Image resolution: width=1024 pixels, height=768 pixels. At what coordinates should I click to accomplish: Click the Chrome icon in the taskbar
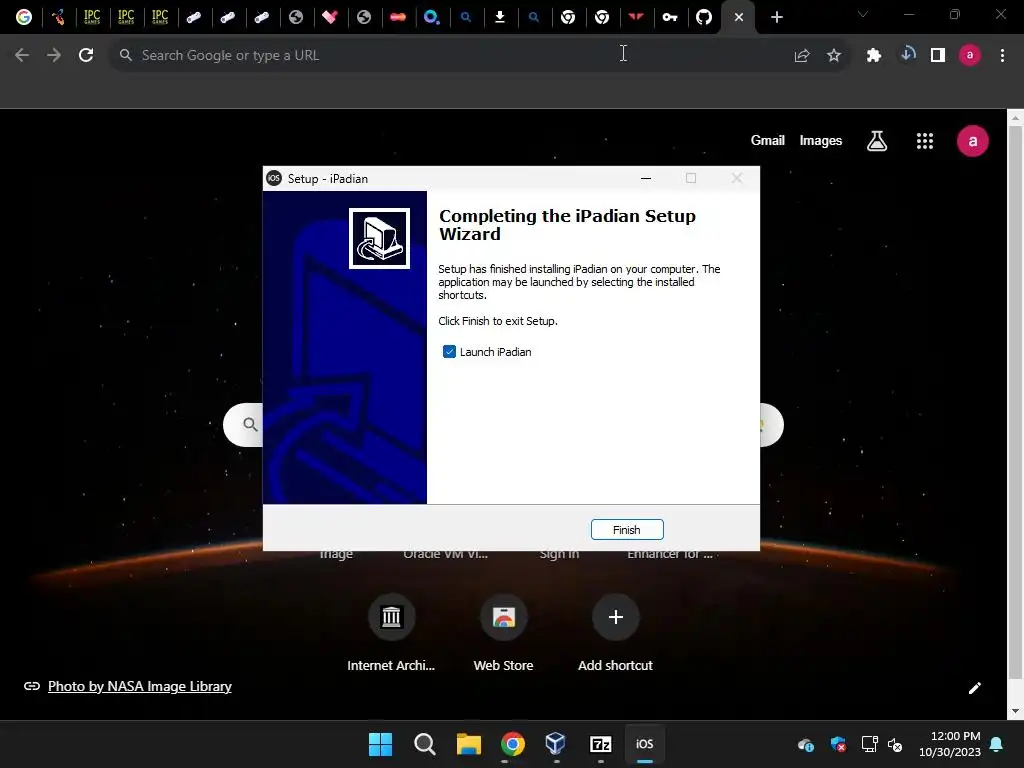(513, 744)
